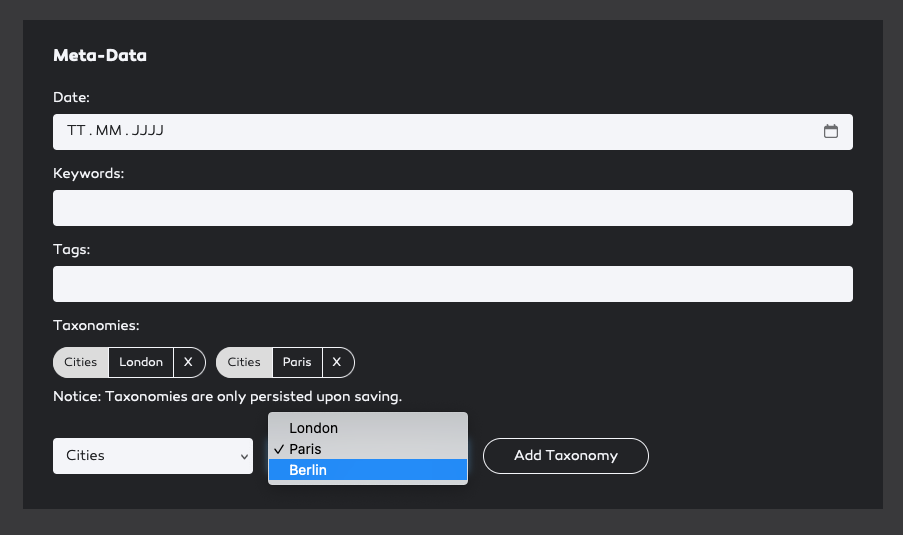The image size is (903, 535).
Task: Click the Tags: label
Action: 71,249
